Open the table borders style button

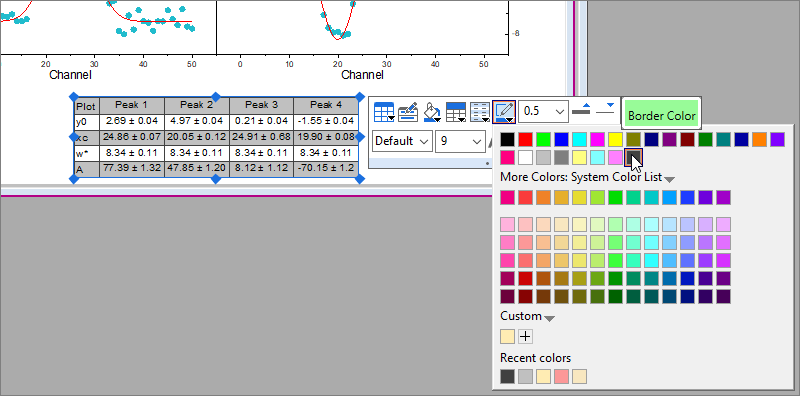coord(384,112)
